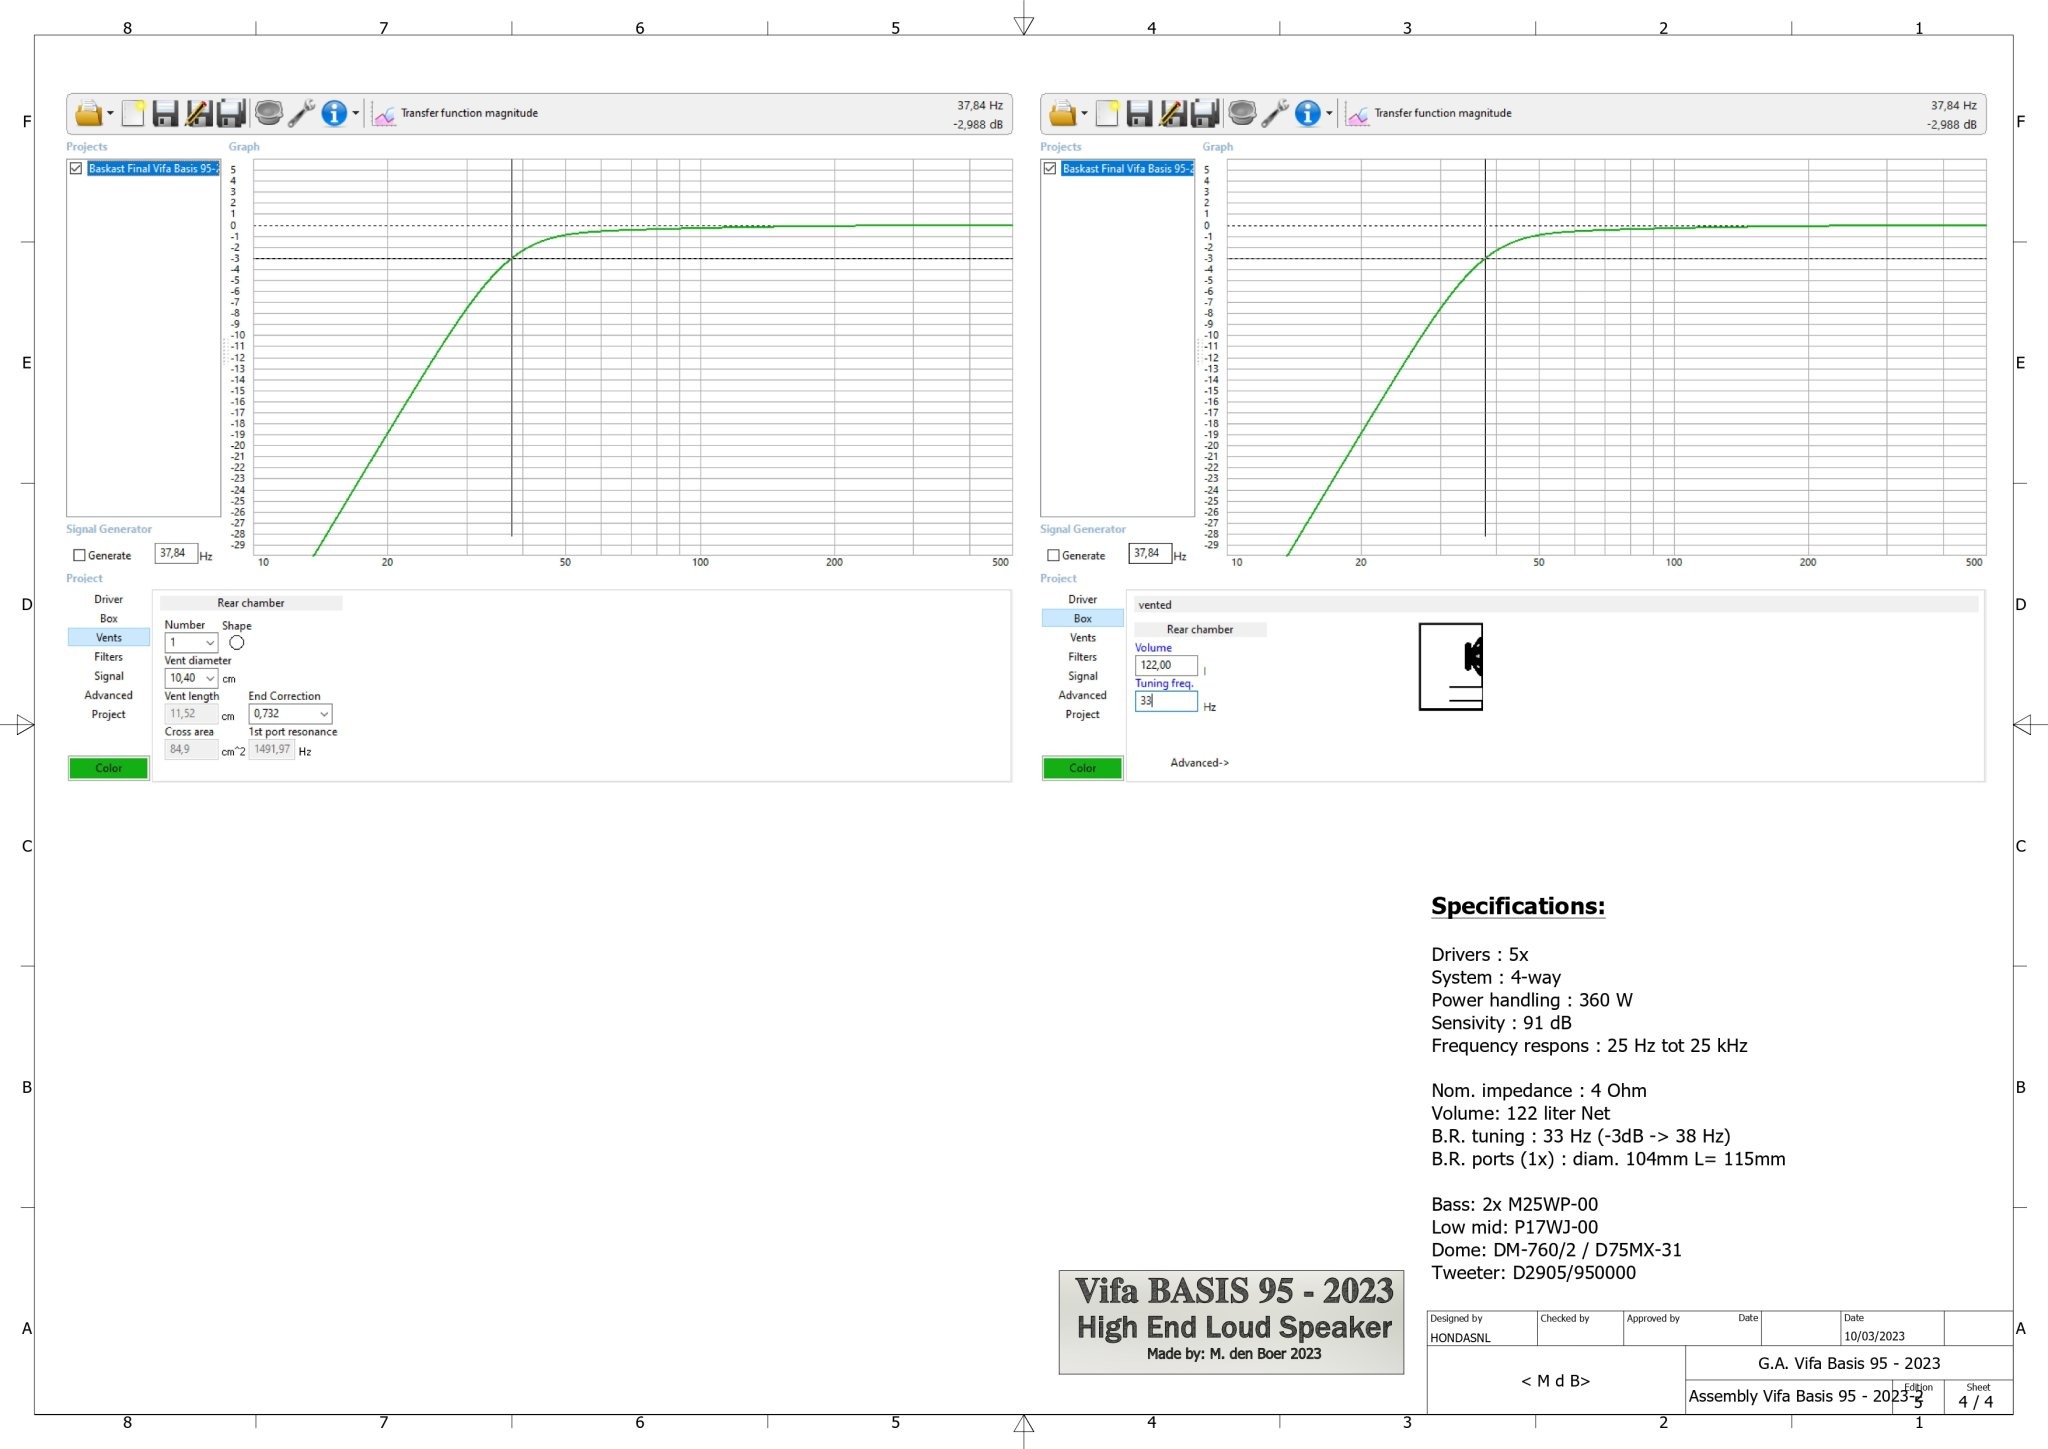Enable Generate checkbox in Vents-settings window
Viewport: 2048px width, 1449px height.
(79, 555)
